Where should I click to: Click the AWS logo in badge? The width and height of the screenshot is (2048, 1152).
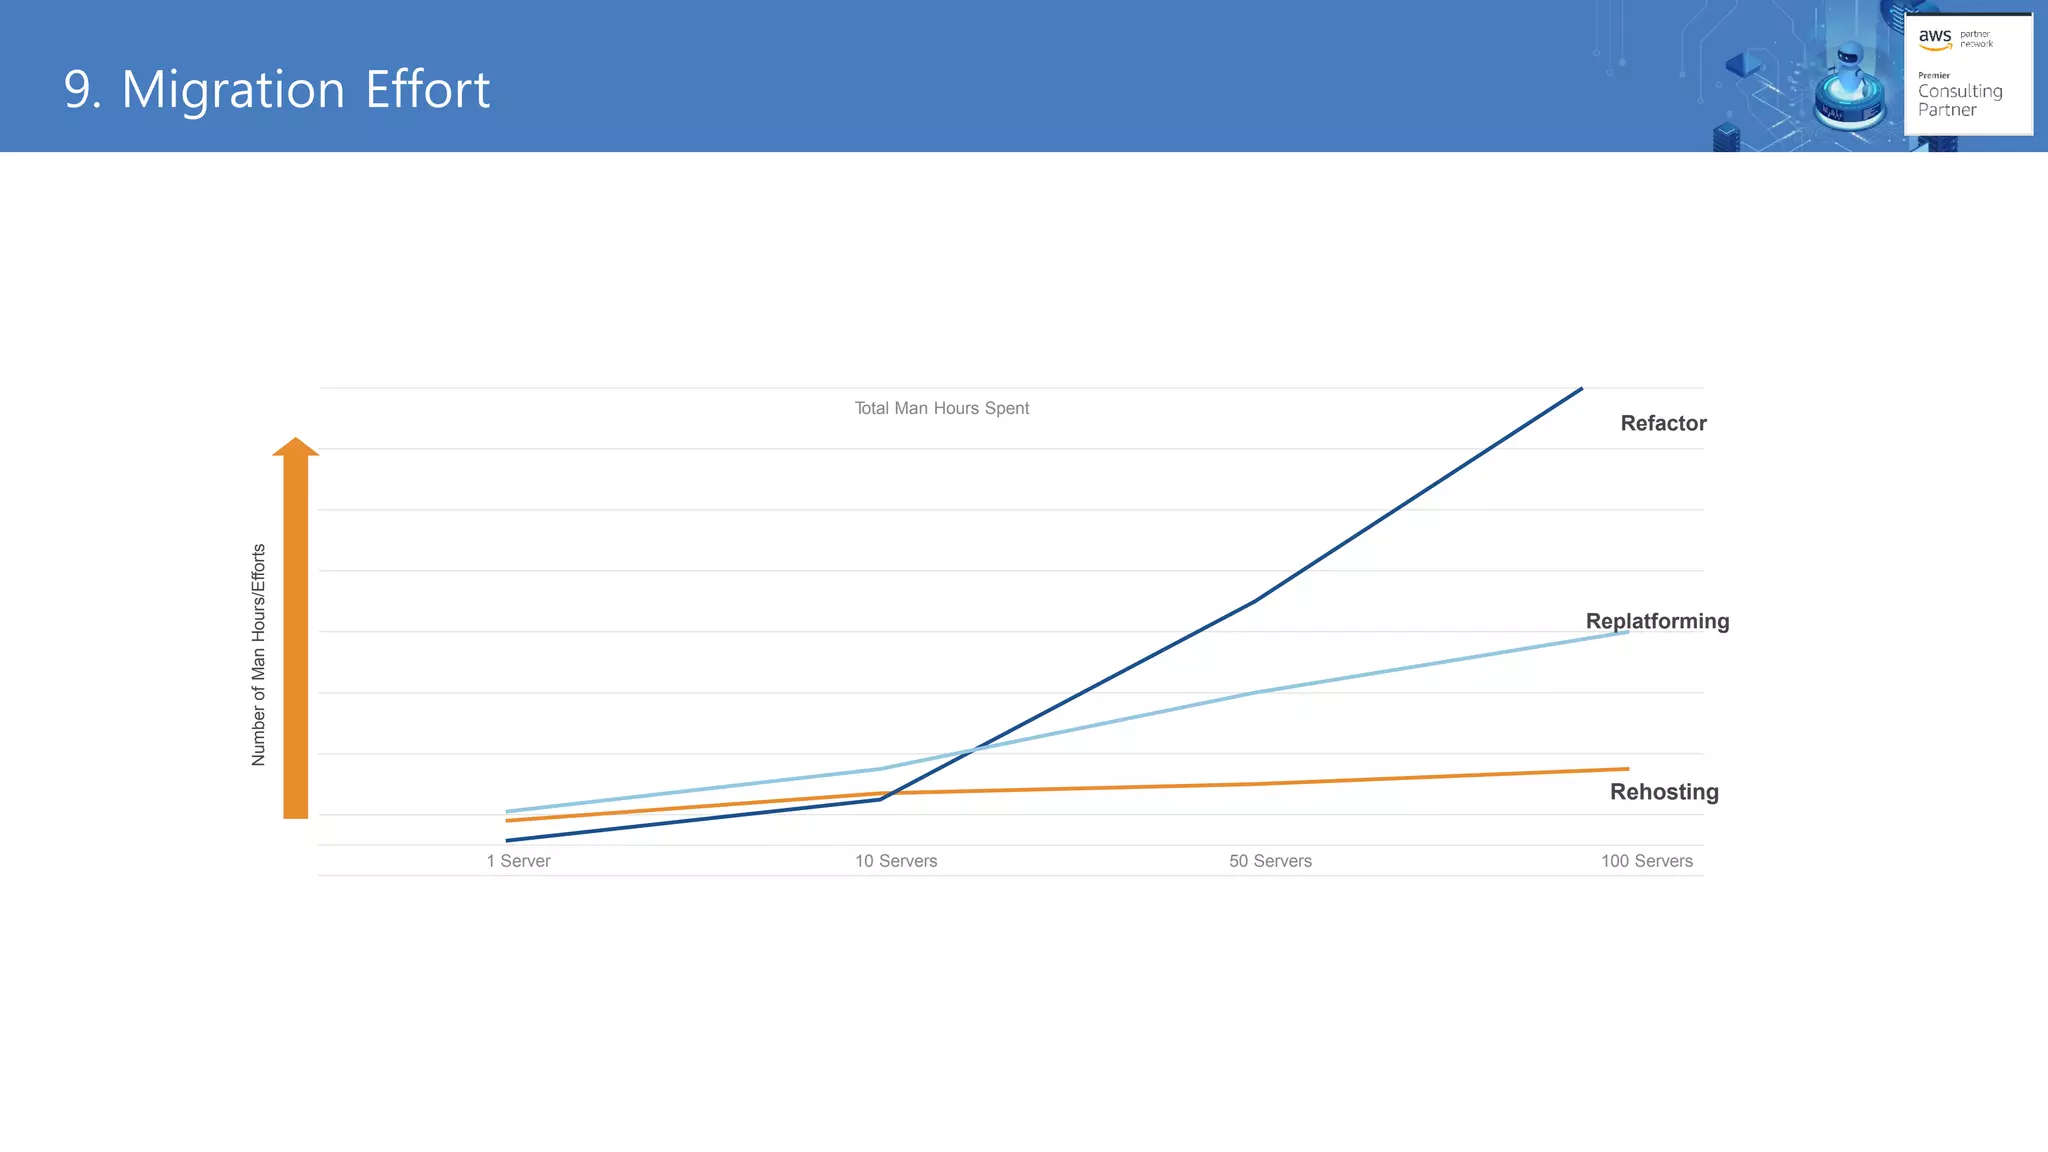coord(1935,38)
